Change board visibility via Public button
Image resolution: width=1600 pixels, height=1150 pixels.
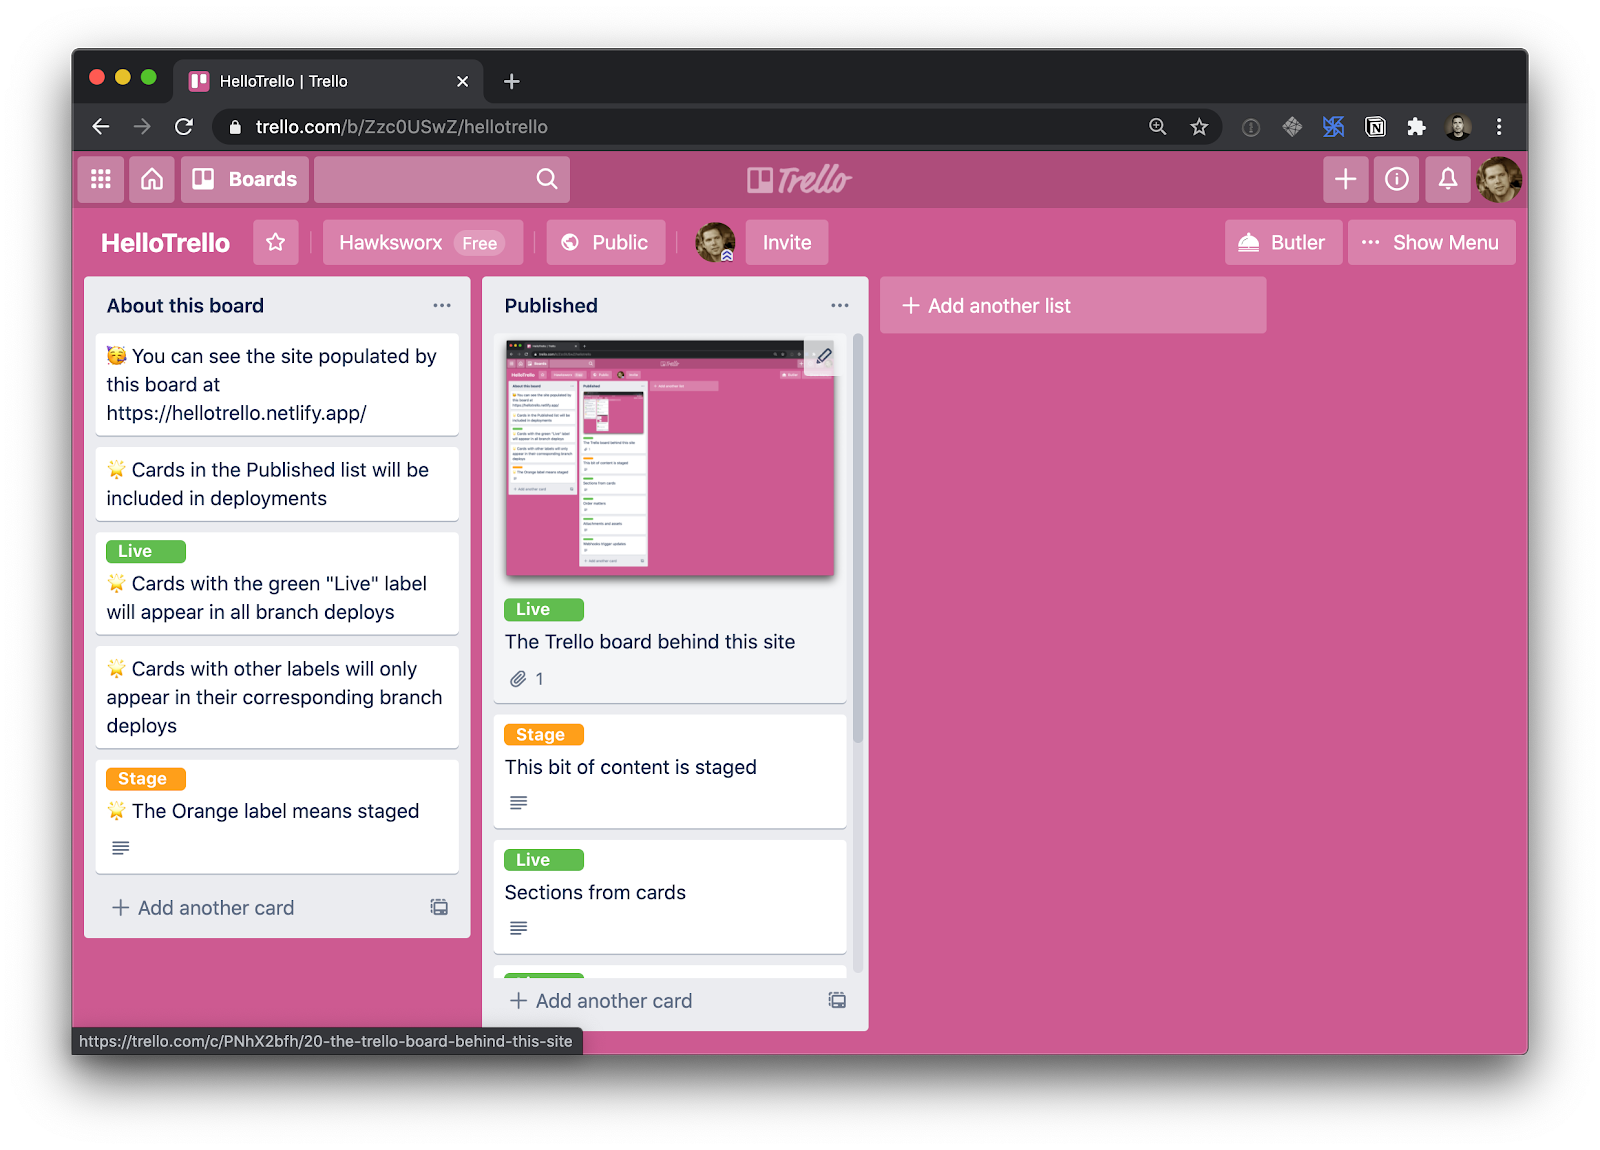coord(606,242)
